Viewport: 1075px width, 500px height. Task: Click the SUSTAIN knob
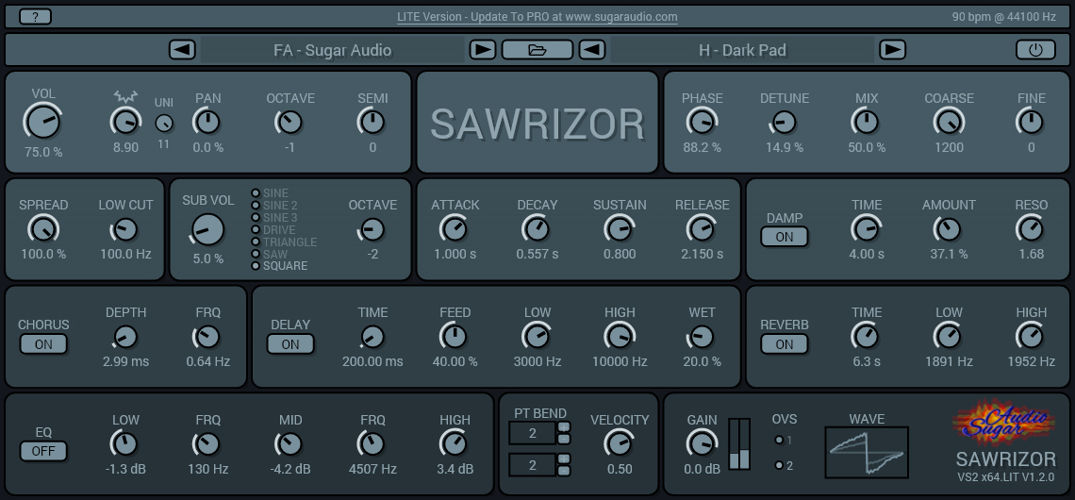pos(620,229)
